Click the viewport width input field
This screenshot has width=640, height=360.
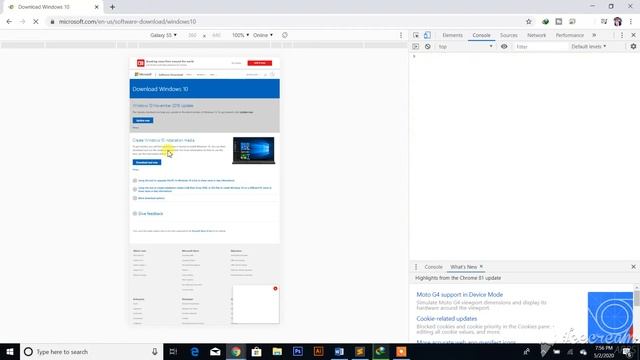coord(192,35)
